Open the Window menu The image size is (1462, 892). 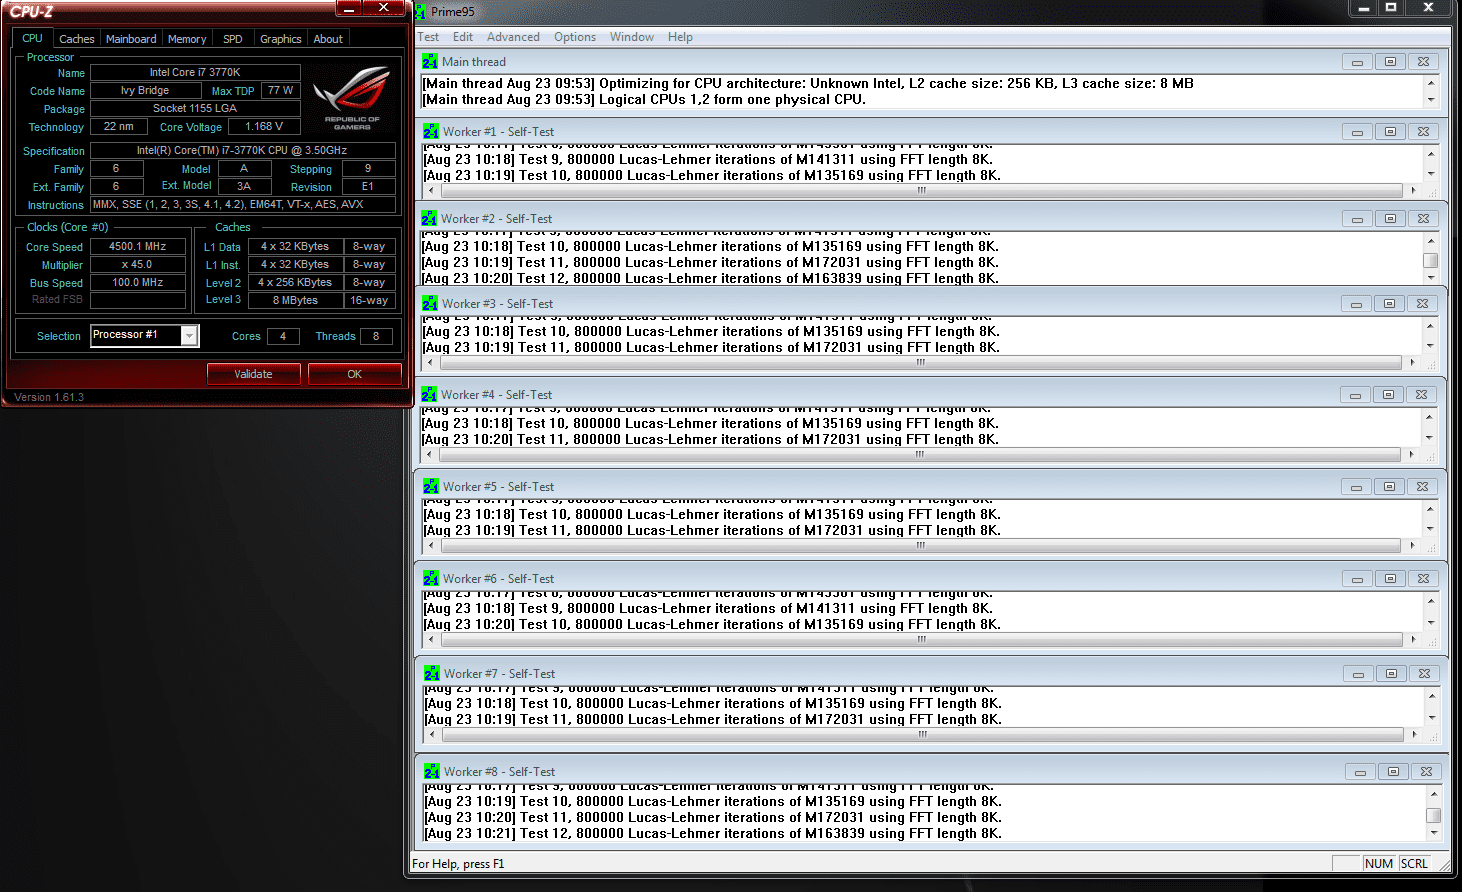tap(632, 37)
